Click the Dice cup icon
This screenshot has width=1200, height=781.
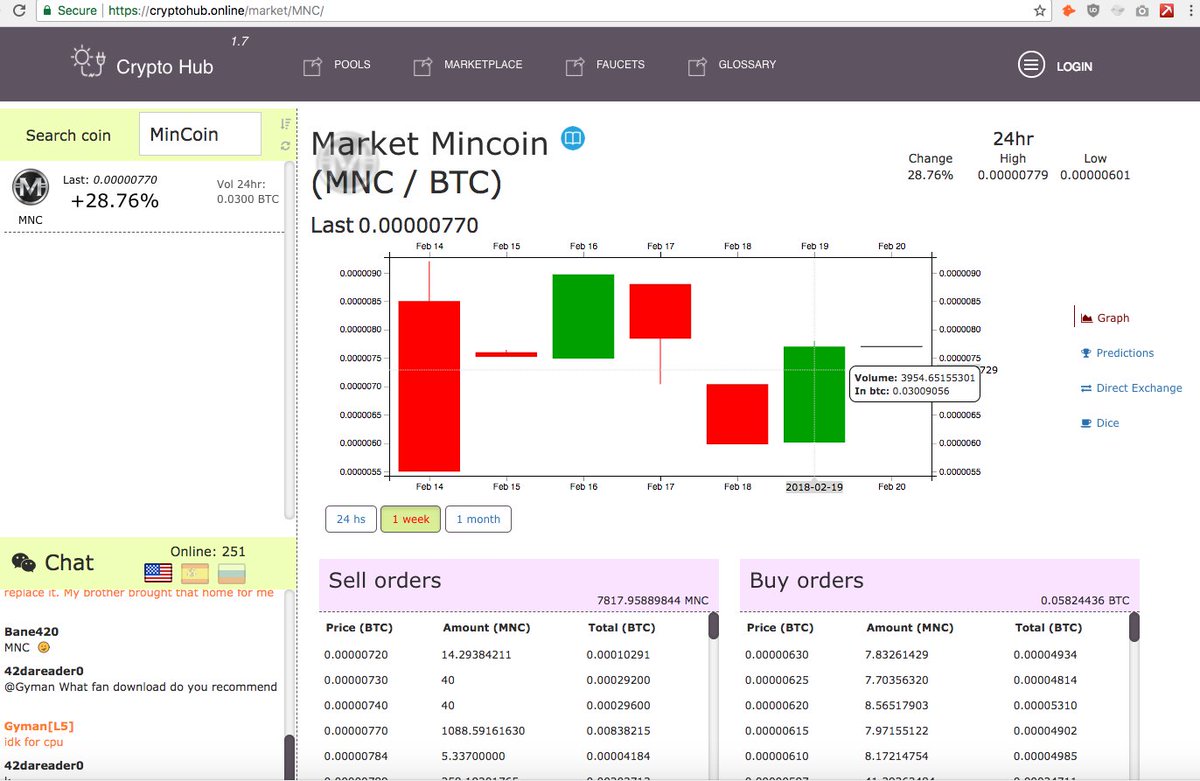click(1086, 423)
